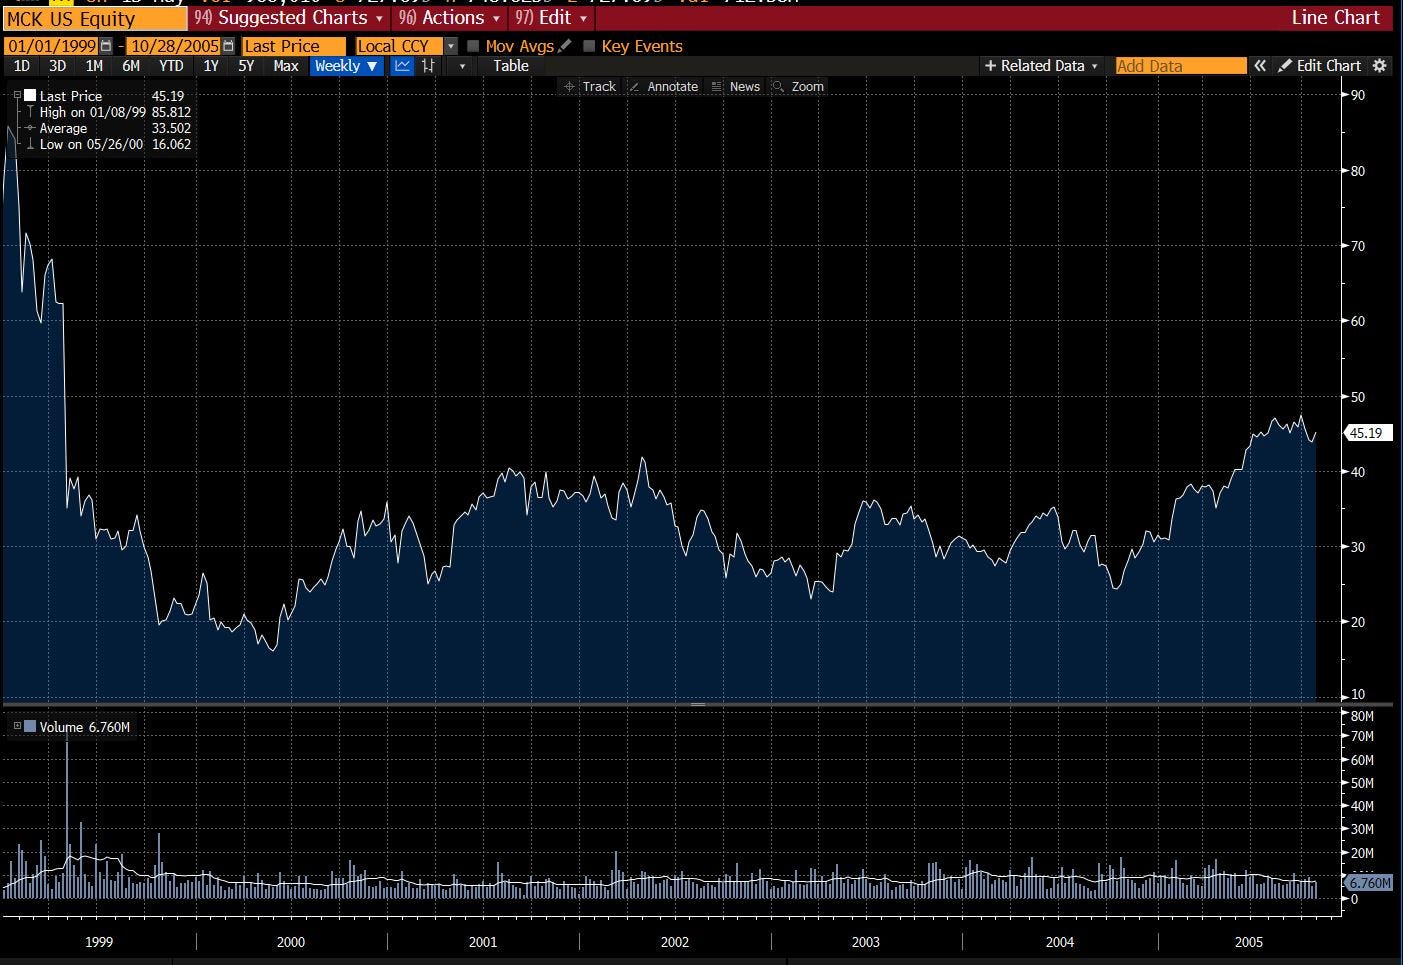The image size is (1403, 965).
Task: Click the High on 01/08/99 legend row
Action: click(109, 112)
